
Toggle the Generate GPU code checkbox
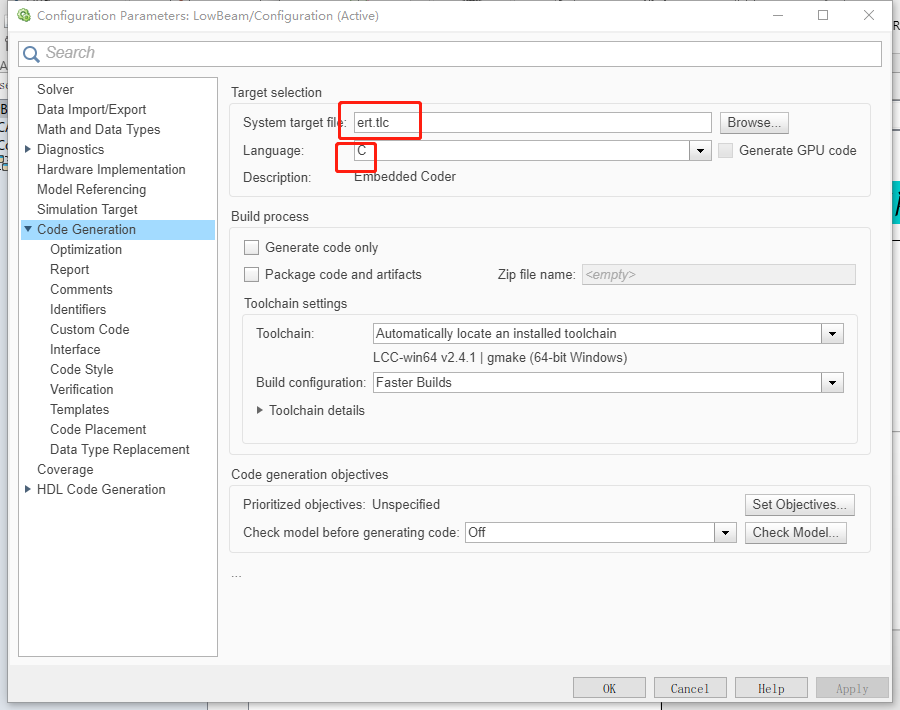[x=726, y=151]
